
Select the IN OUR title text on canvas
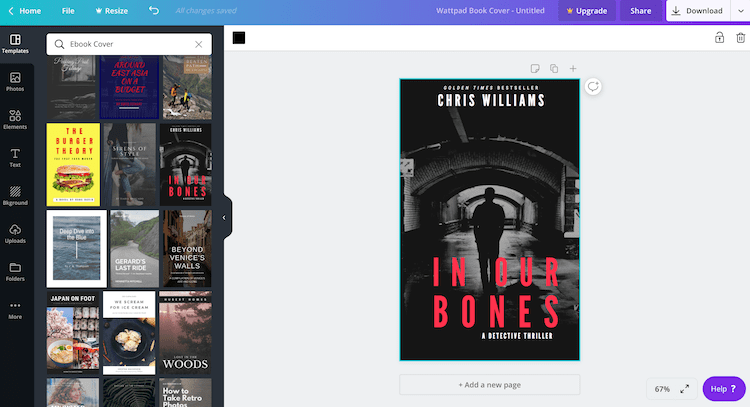point(496,271)
